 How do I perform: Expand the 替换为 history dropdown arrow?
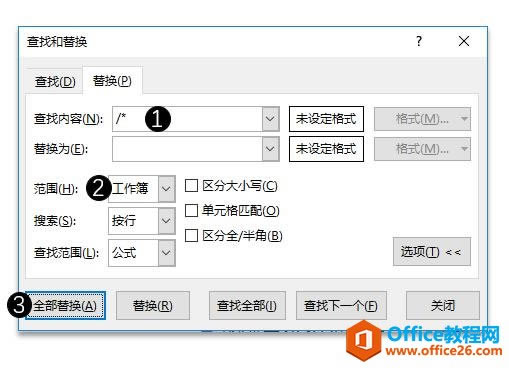coord(270,149)
